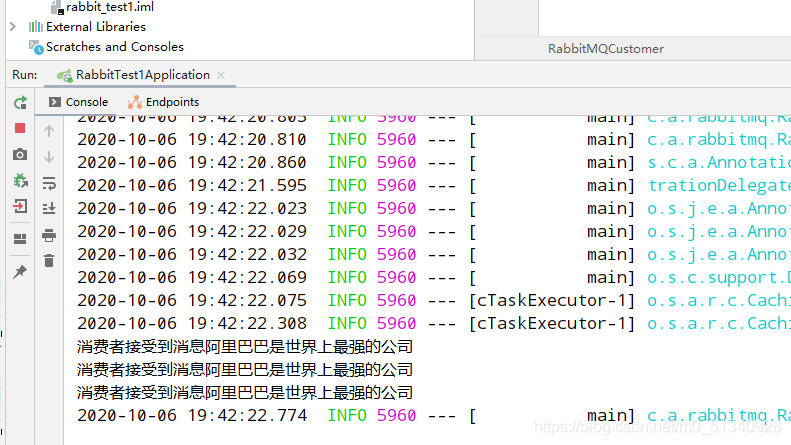Select External Libraries in project tree
The image size is (791, 445).
(x=87, y=27)
